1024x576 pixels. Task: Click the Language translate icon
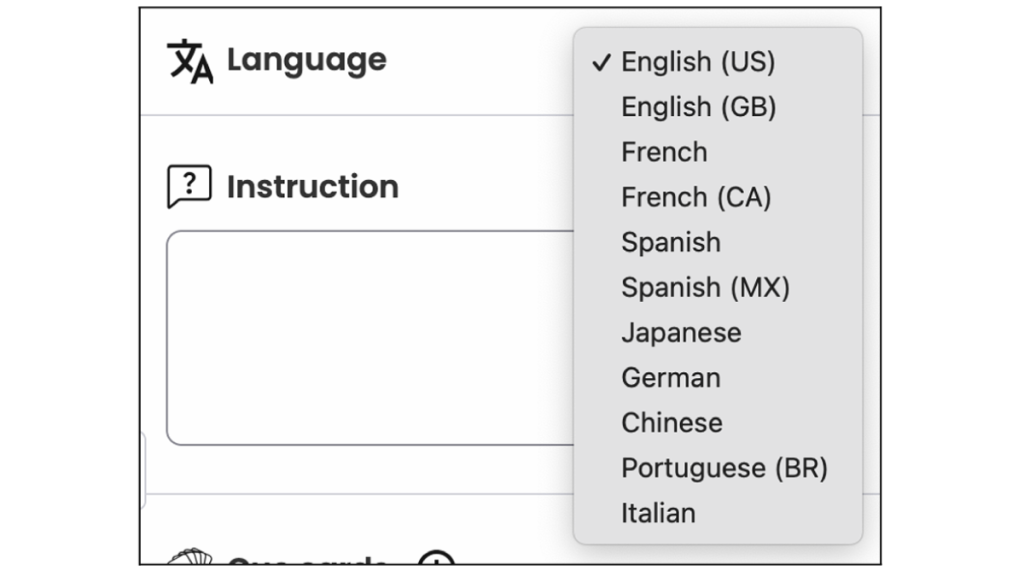pos(189,61)
